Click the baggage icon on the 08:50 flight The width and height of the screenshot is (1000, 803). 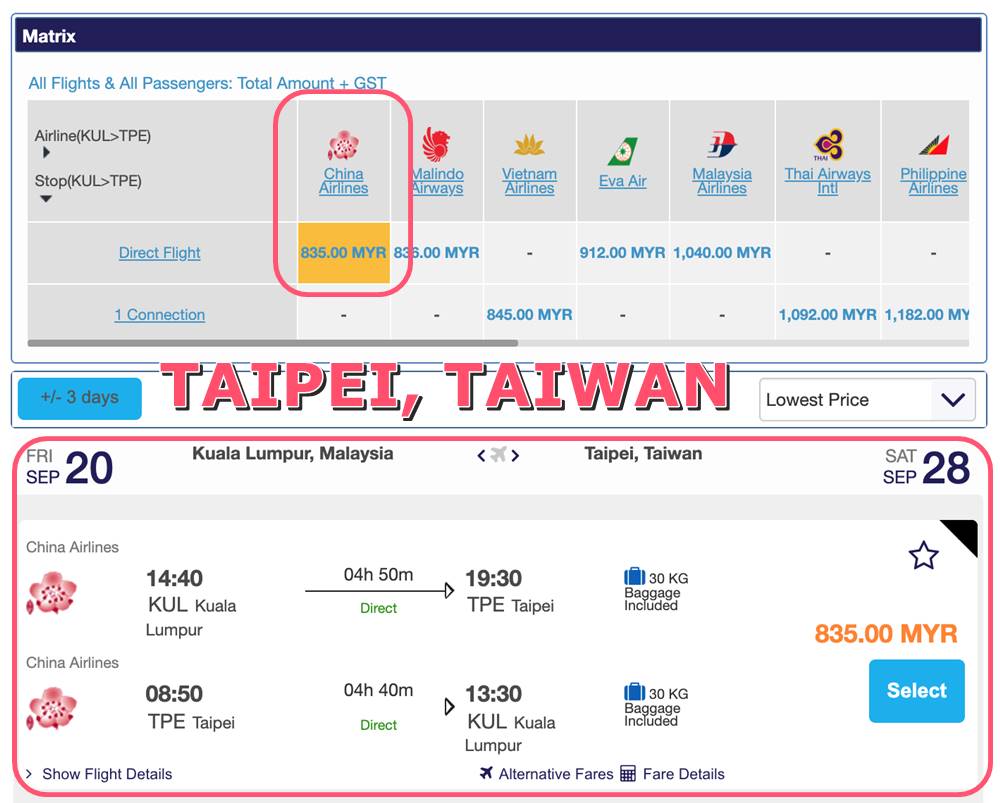point(635,691)
